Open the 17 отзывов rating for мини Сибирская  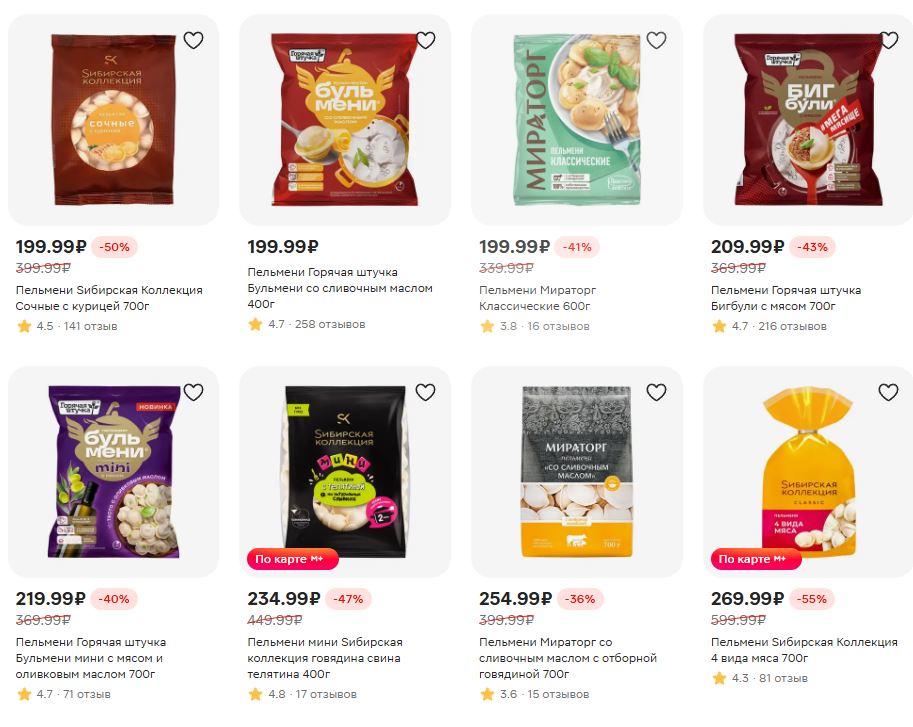[x=303, y=694]
